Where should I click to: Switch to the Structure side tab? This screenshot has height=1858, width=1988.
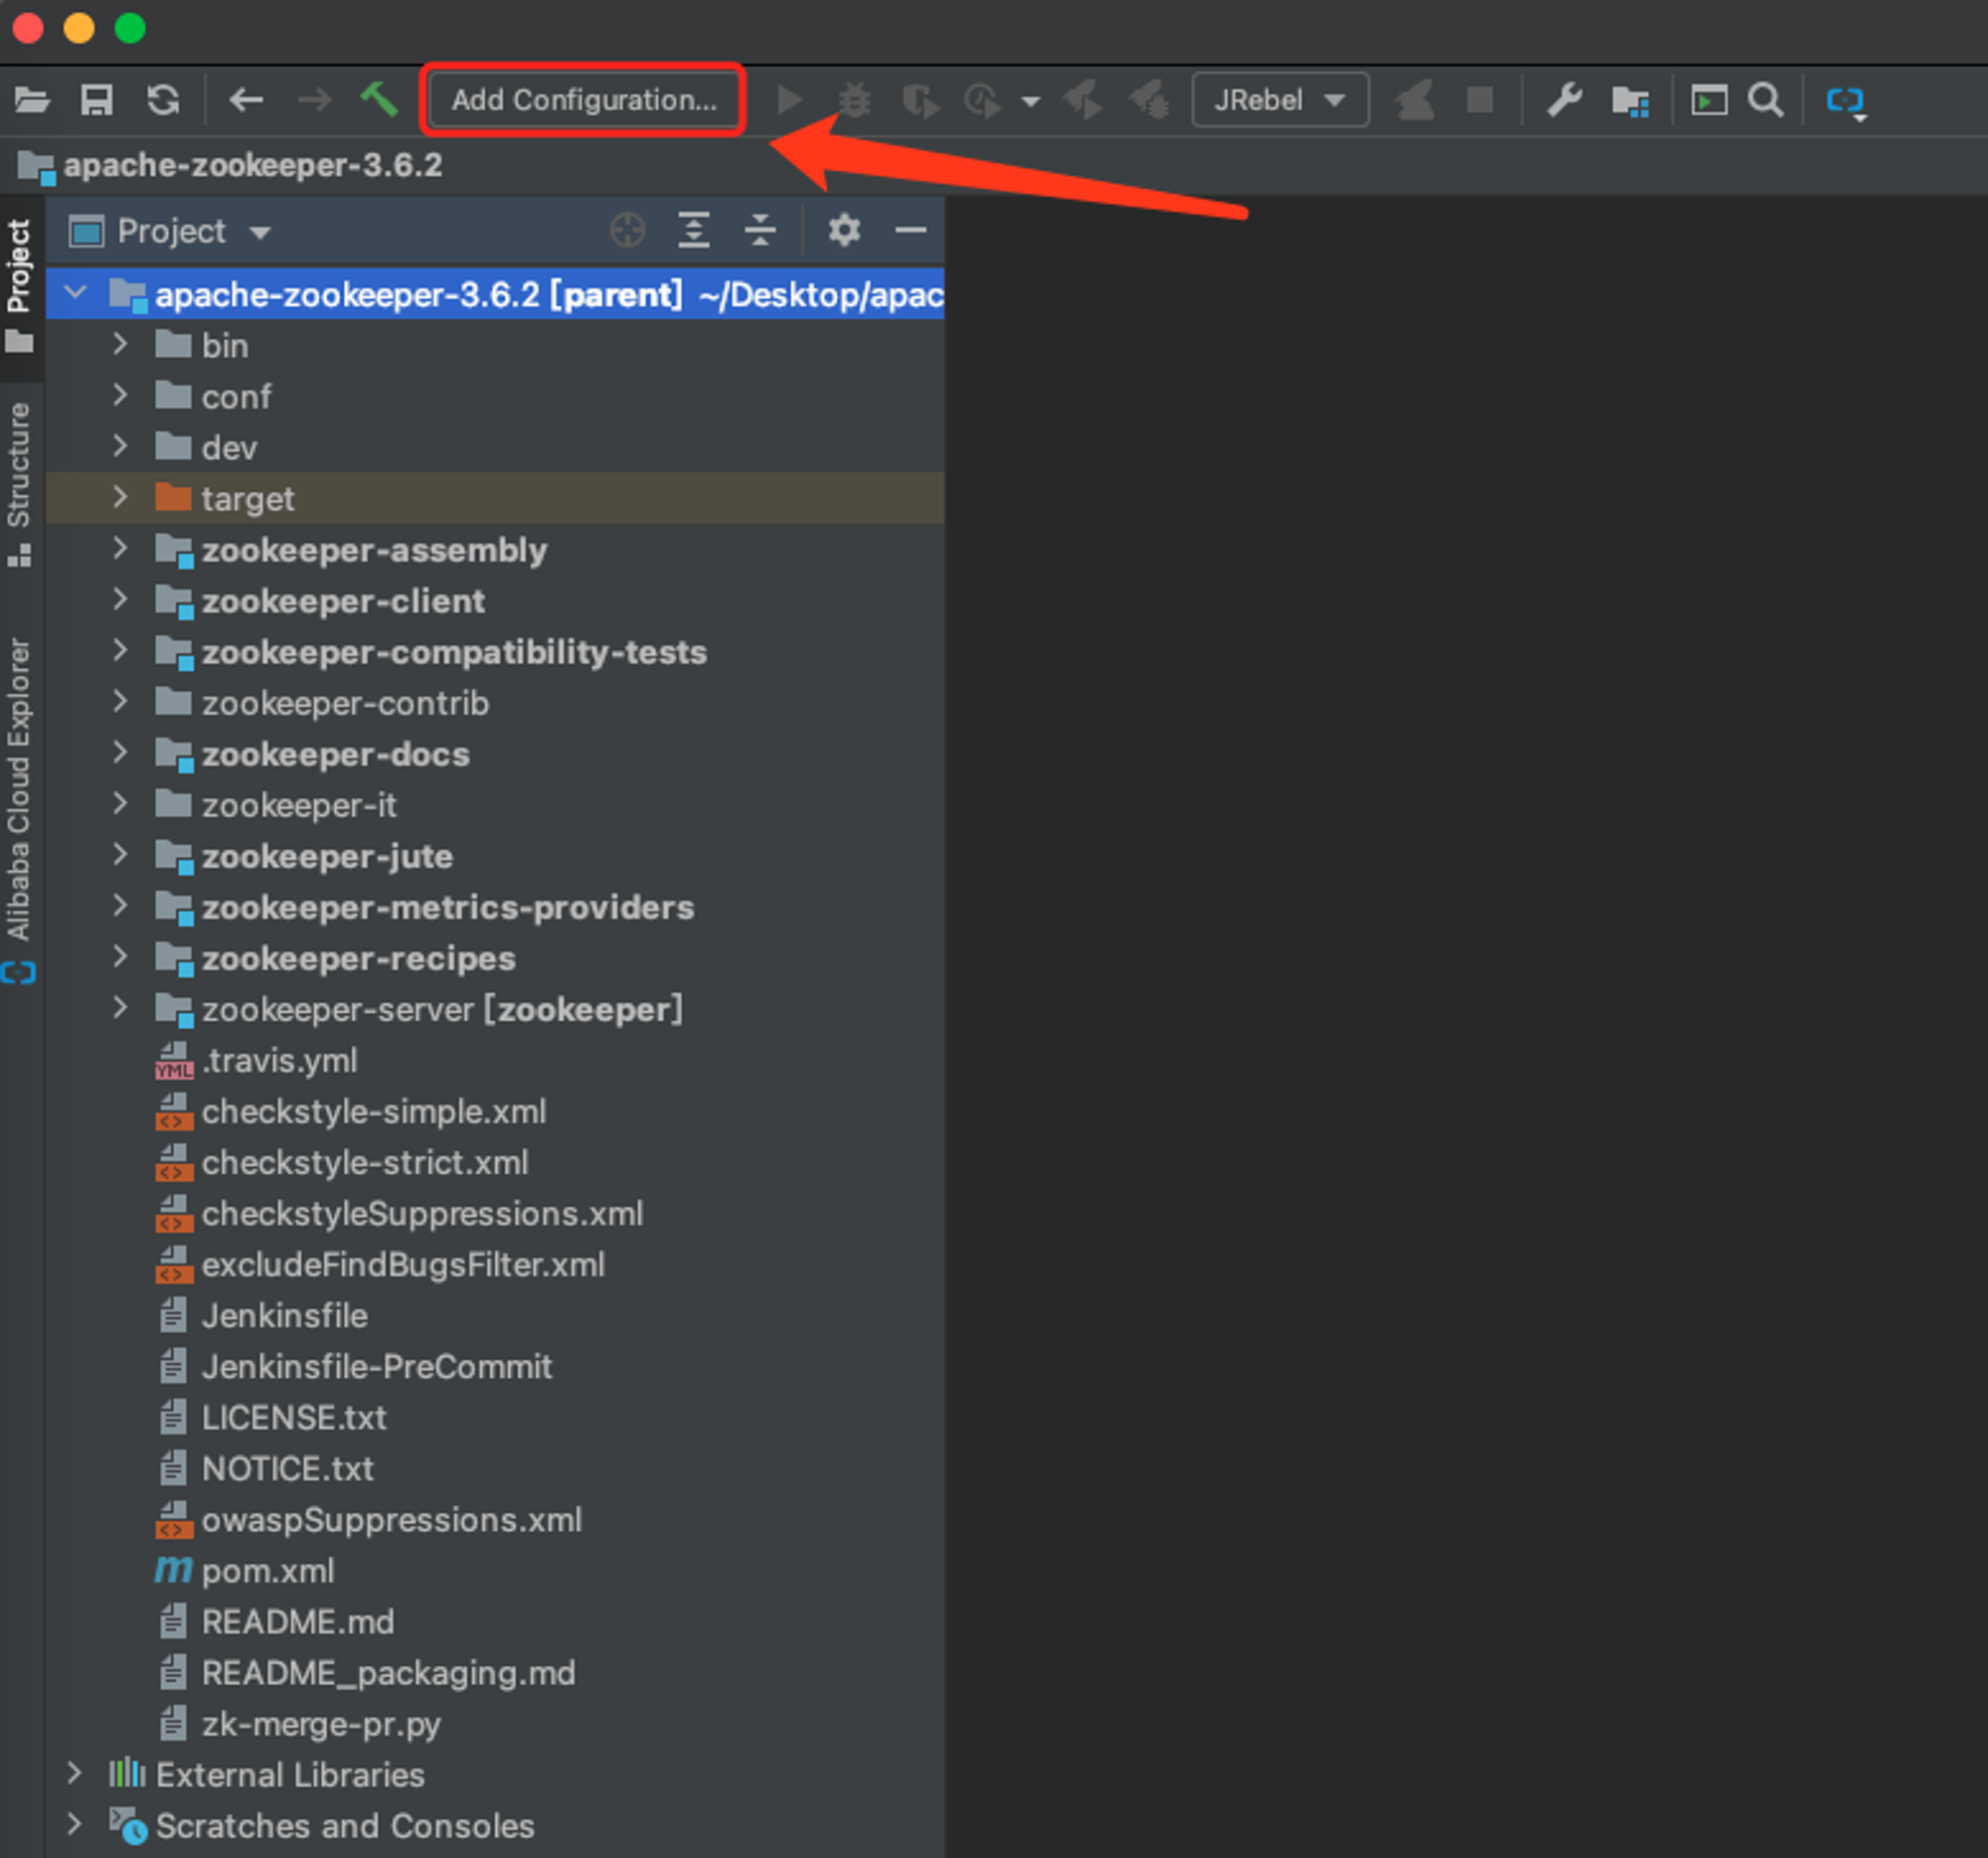(19, 484)
